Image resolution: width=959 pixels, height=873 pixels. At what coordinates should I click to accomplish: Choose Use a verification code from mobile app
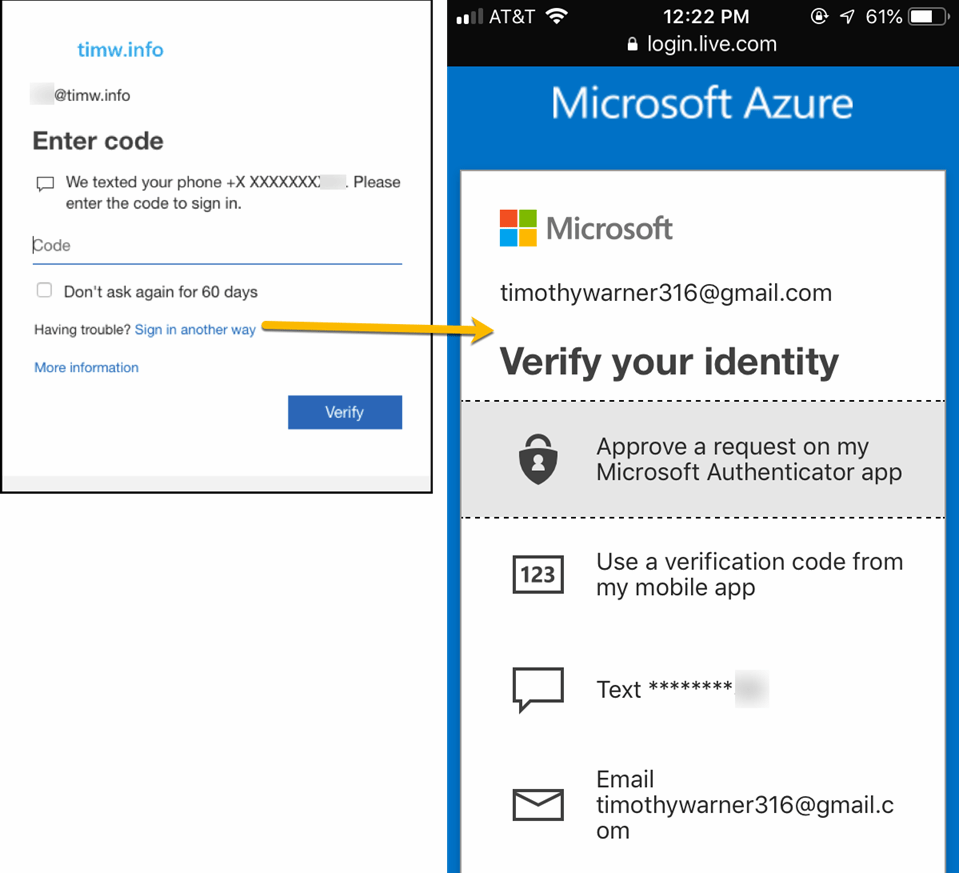point(748,575)
